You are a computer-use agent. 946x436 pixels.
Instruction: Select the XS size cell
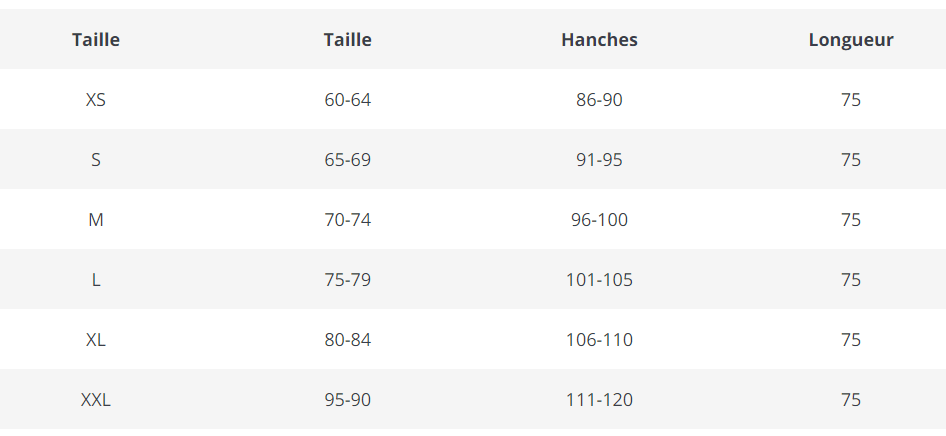coord(96,100)
